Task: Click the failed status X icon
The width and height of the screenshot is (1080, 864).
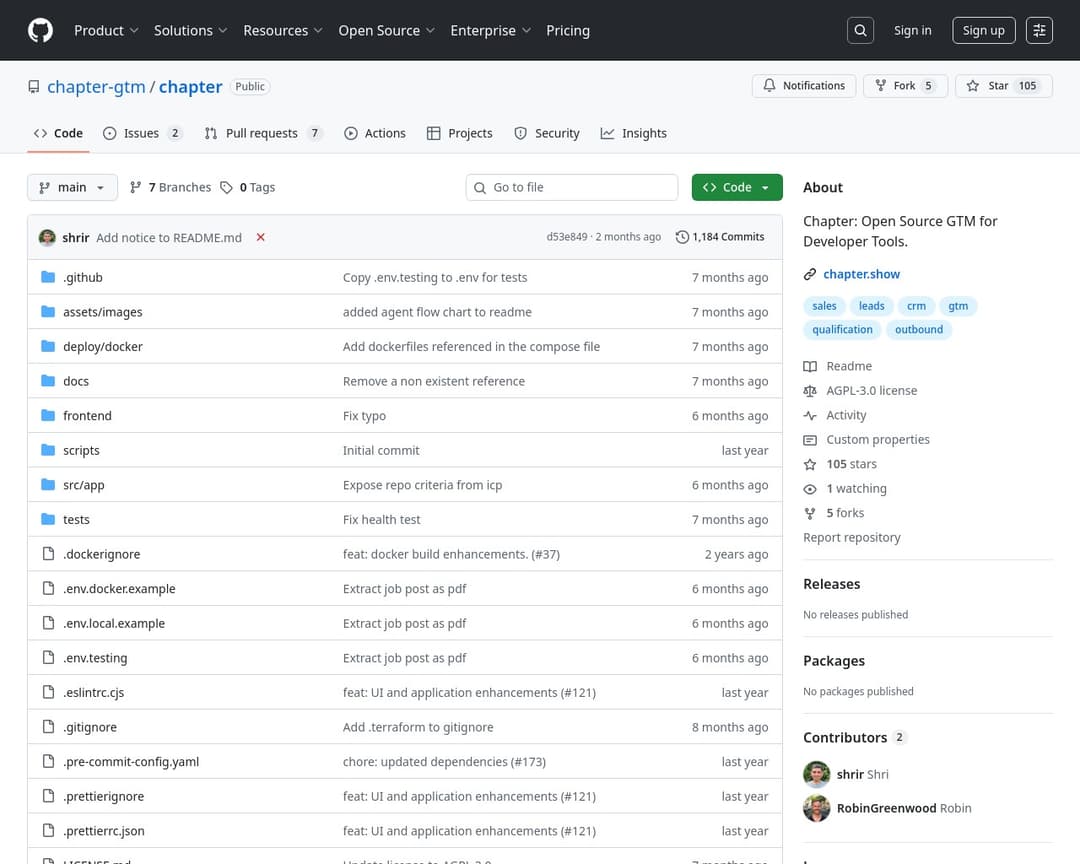Action: (261, 237)
